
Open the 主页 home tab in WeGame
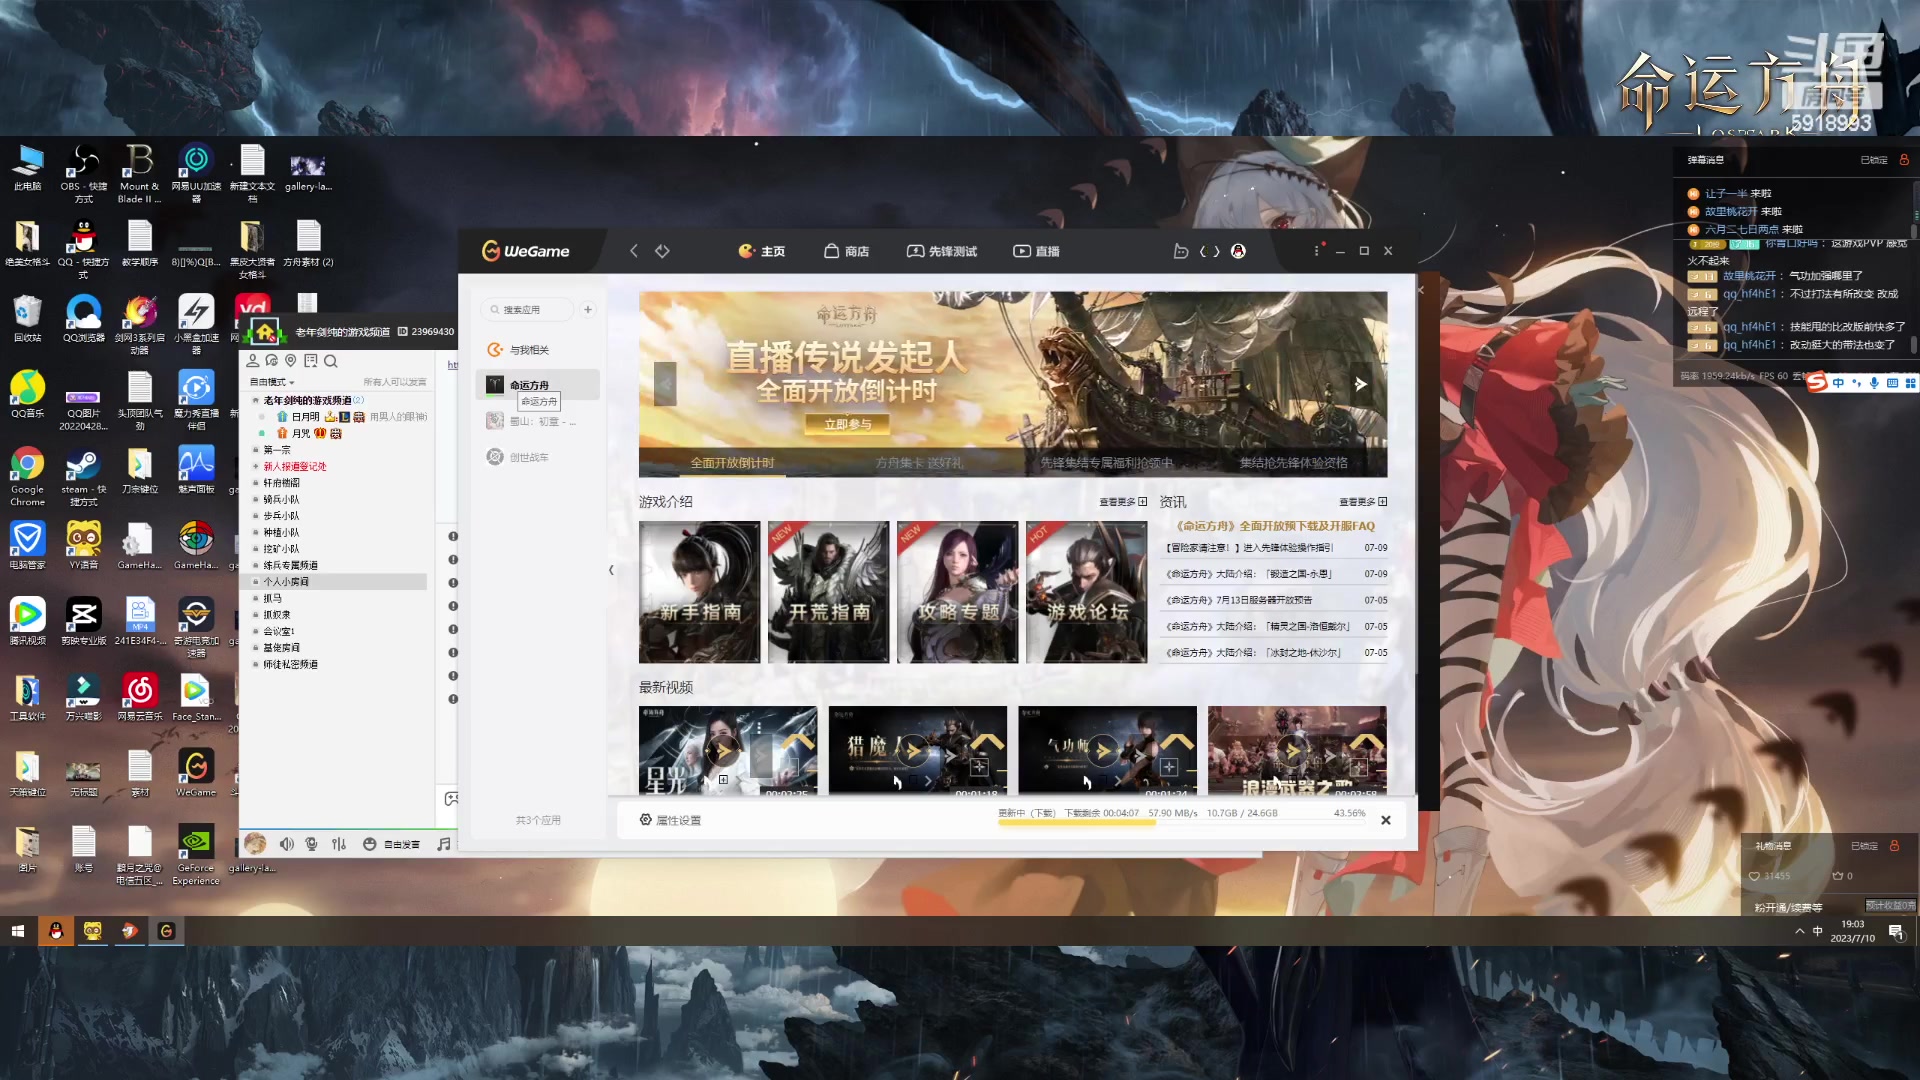click(x=762, y=251)
